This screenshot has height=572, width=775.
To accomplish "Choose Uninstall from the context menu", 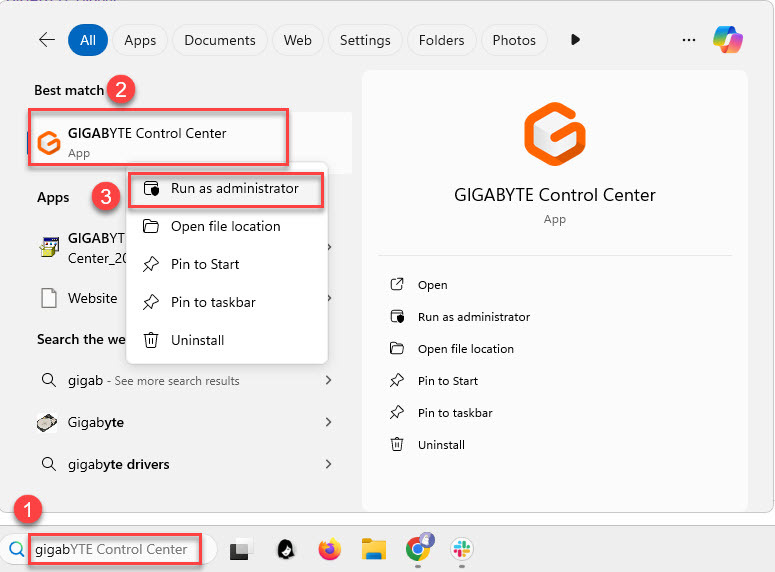I will [x=196, y=340].
